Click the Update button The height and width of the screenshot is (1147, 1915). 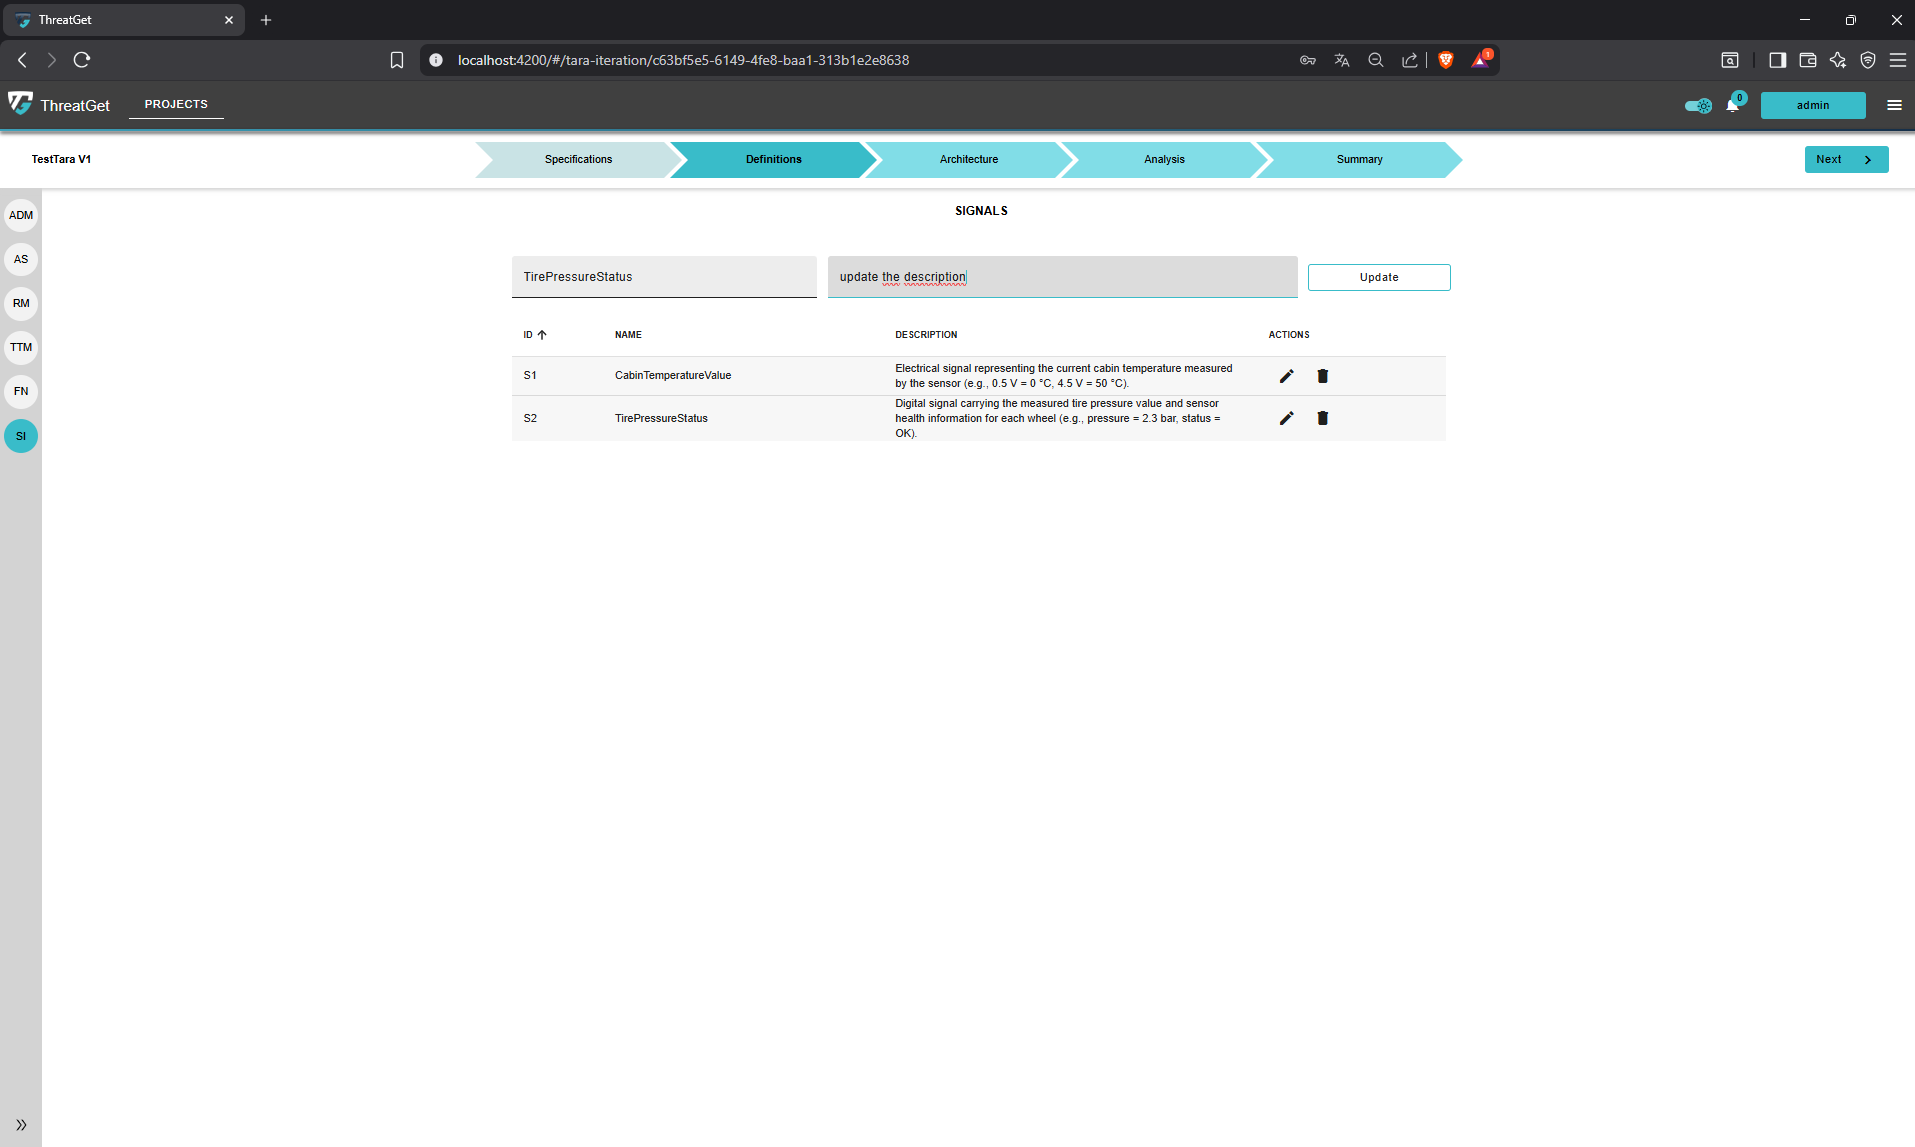[x=1378, y=277]
